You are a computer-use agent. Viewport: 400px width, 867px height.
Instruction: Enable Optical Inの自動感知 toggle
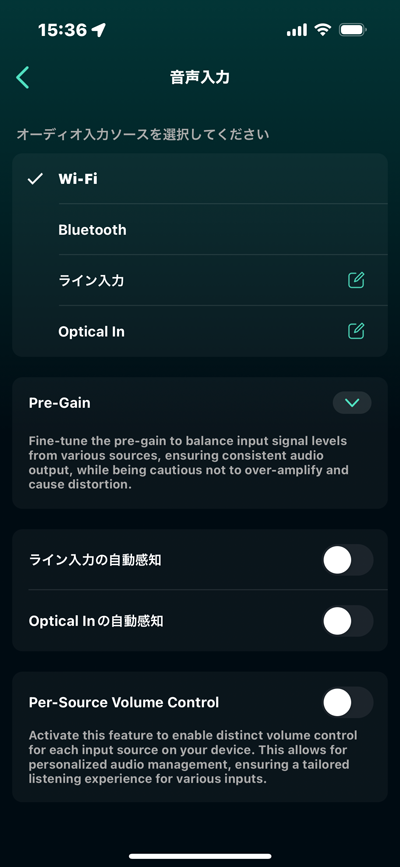click(x=347, y=621)
